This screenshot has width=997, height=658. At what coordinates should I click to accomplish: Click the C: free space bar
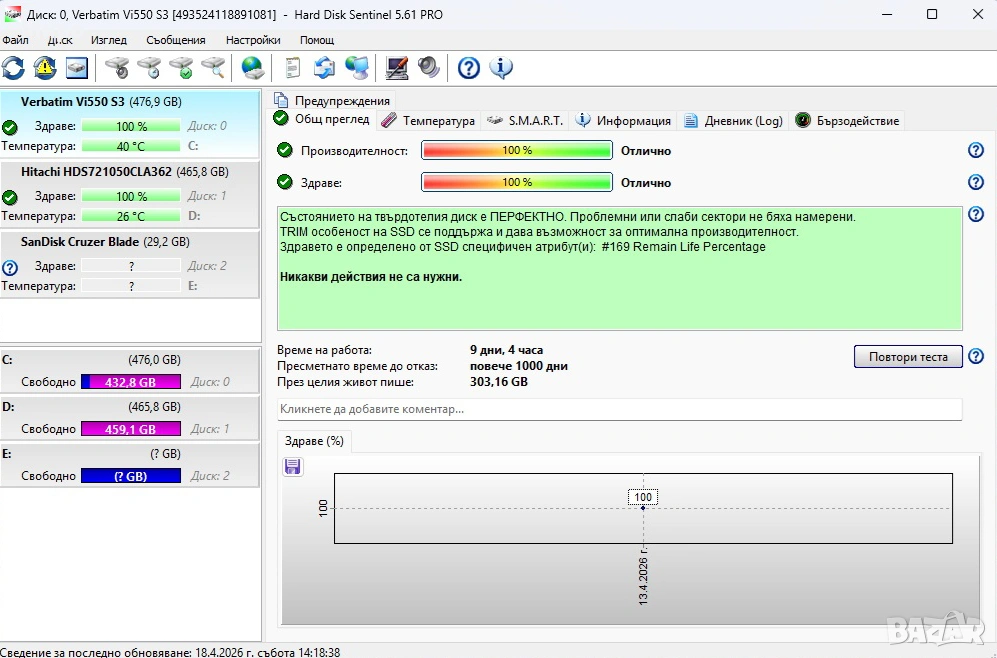click(x=130, y=382)
